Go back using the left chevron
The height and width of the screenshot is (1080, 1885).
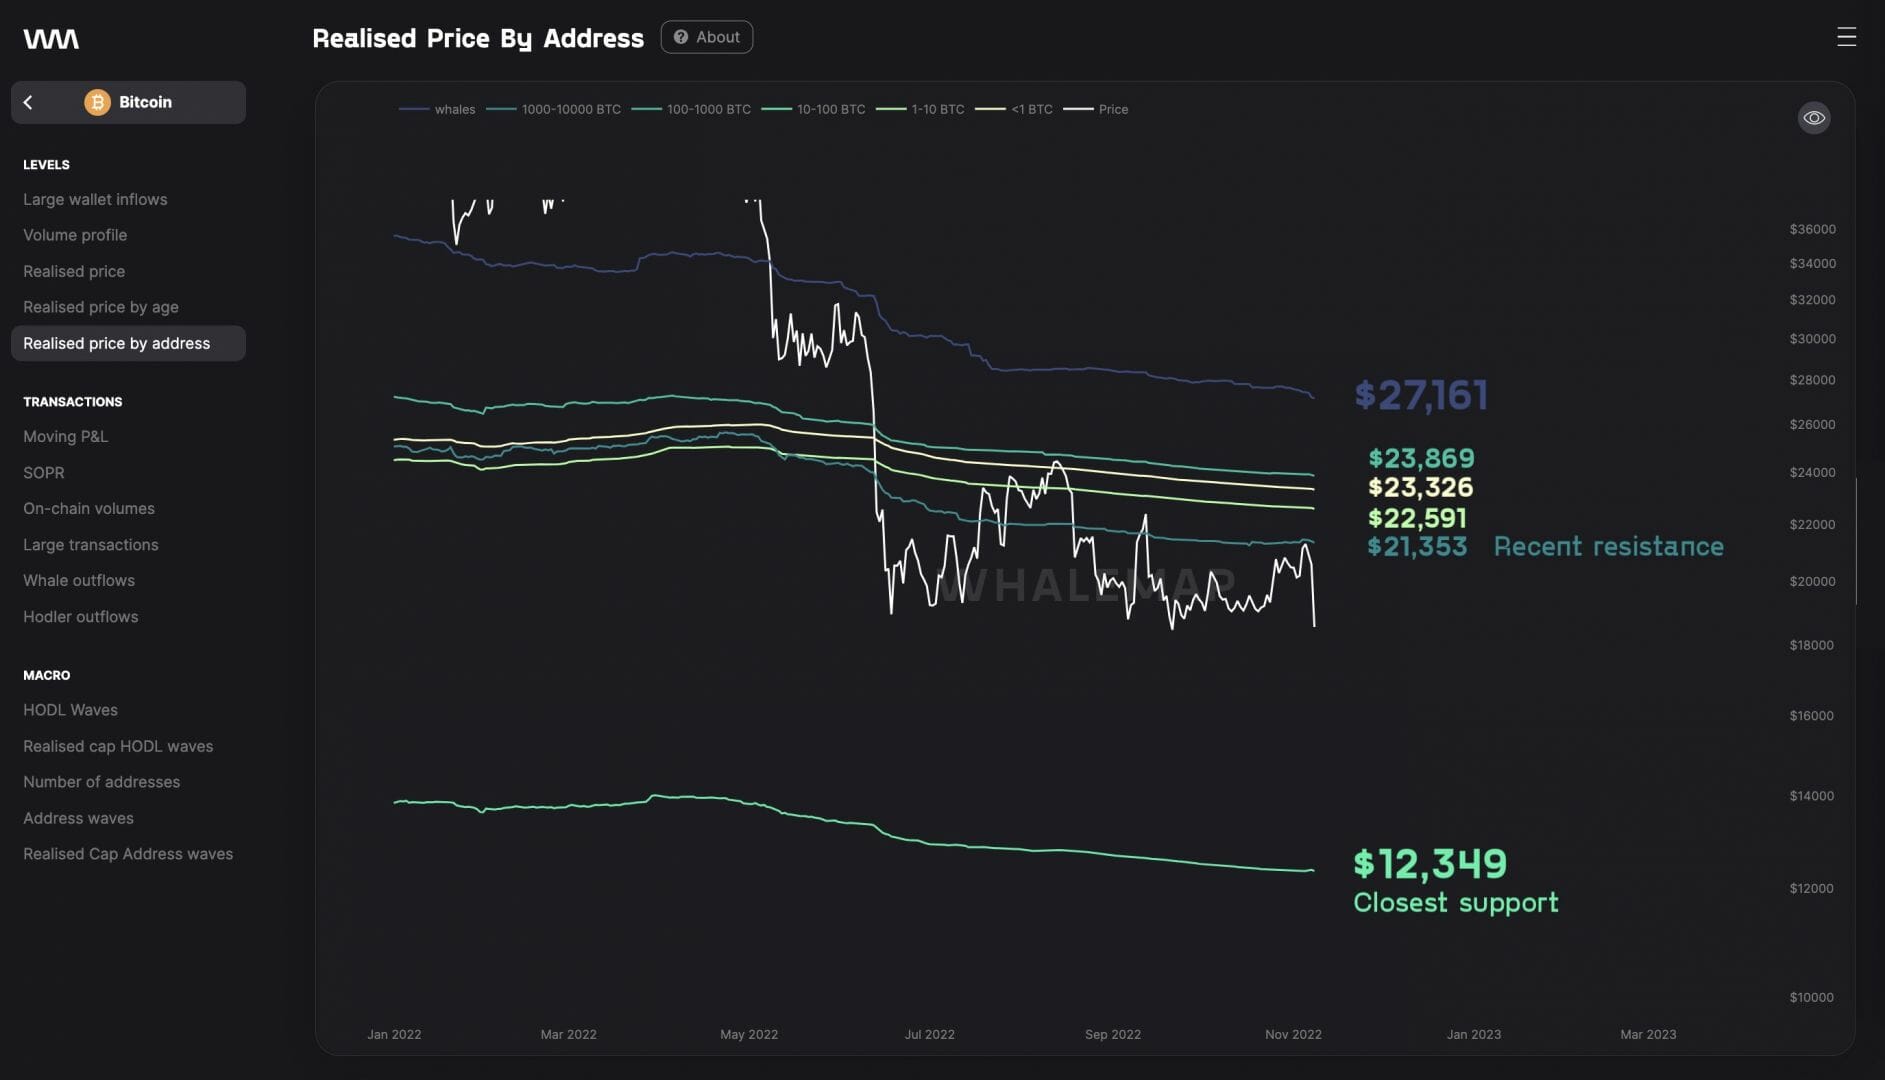tap(28, 102)
